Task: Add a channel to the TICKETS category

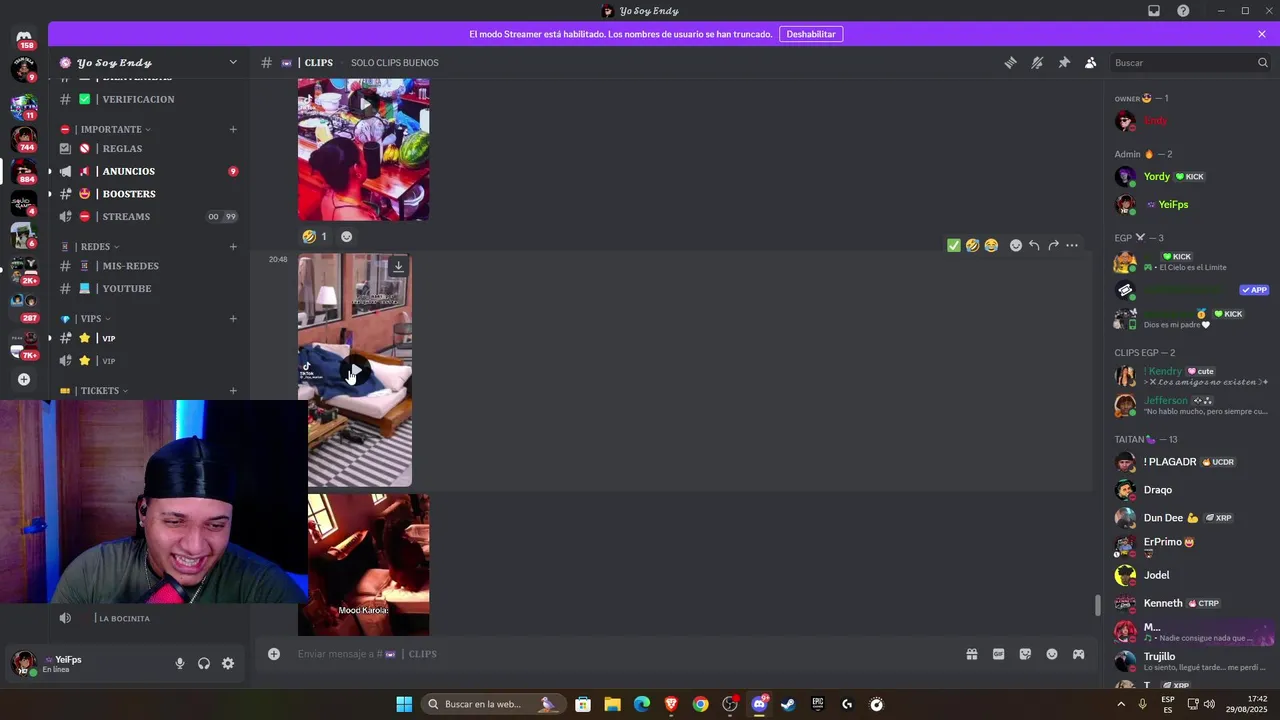Action: click(233, 390)
